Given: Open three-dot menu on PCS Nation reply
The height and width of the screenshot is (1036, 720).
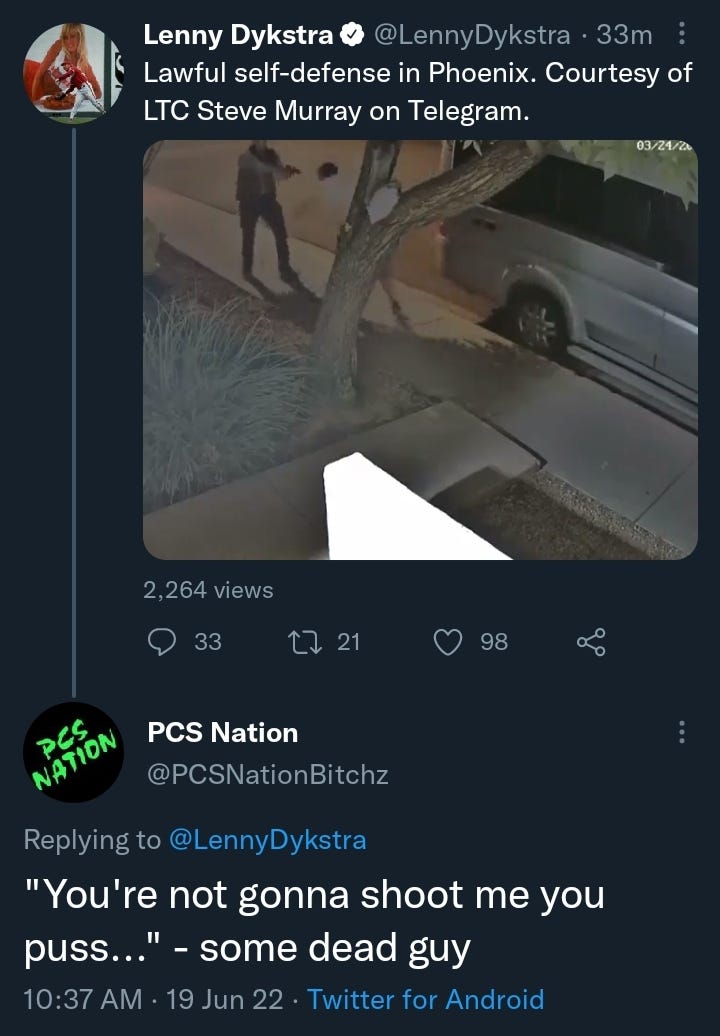Looking at the screenshot, I should [x=682, y=732].
